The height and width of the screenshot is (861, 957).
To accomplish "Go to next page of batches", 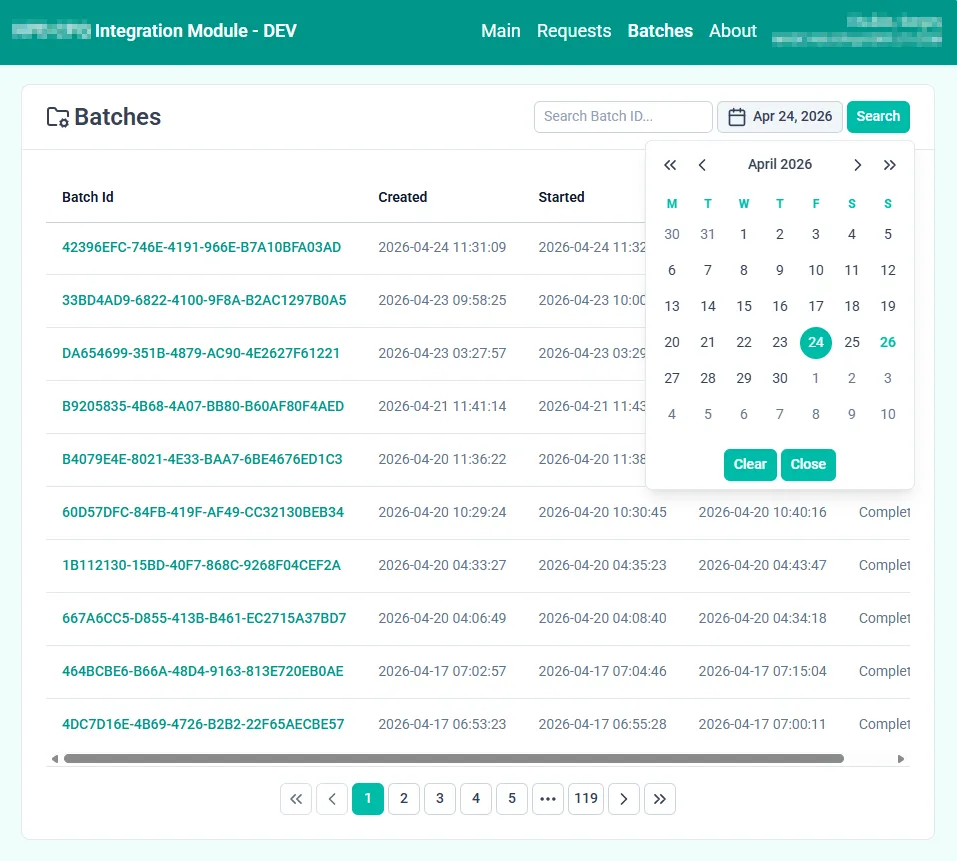I will (624, 798).
